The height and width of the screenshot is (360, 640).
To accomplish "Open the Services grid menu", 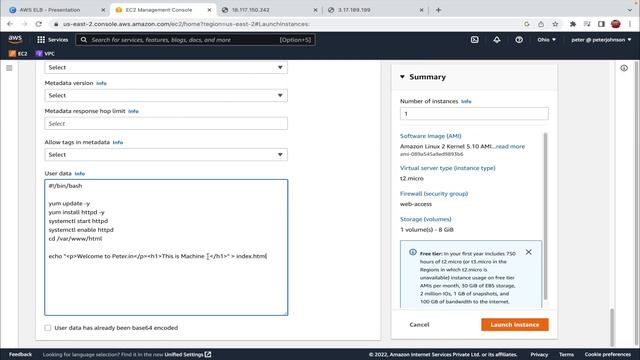I will point(53,40).
